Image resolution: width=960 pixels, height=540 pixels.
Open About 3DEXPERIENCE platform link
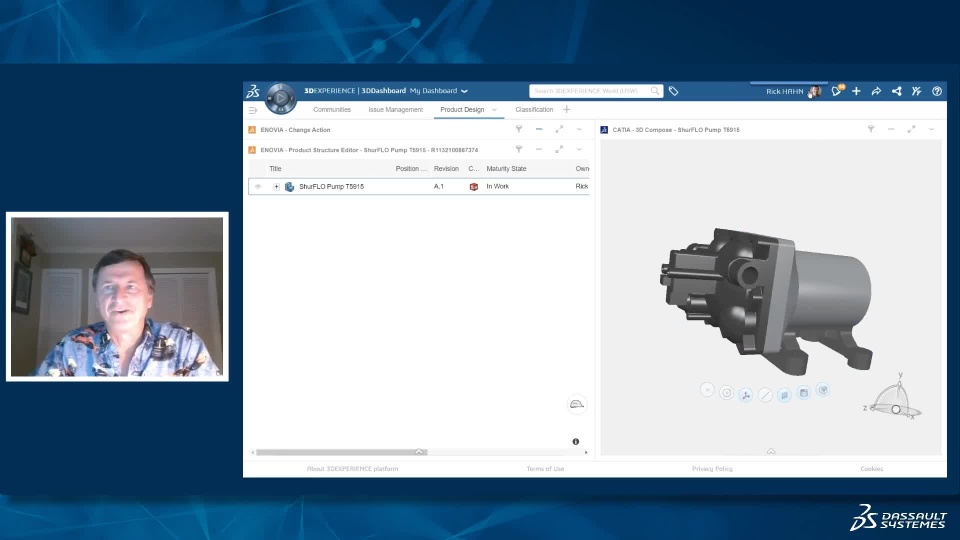coord(352,468)
